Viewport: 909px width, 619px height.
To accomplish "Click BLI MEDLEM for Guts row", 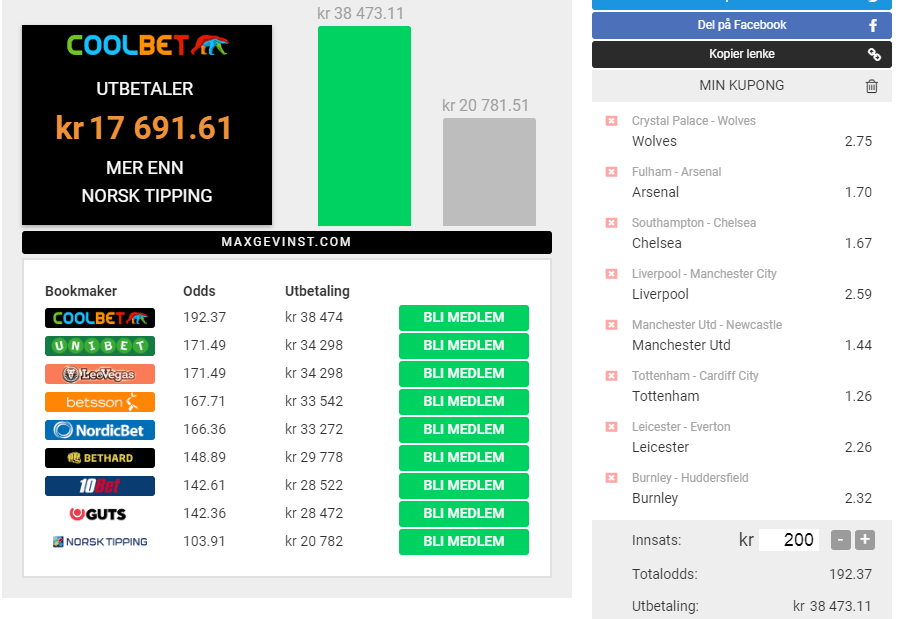I will (464, 514).
